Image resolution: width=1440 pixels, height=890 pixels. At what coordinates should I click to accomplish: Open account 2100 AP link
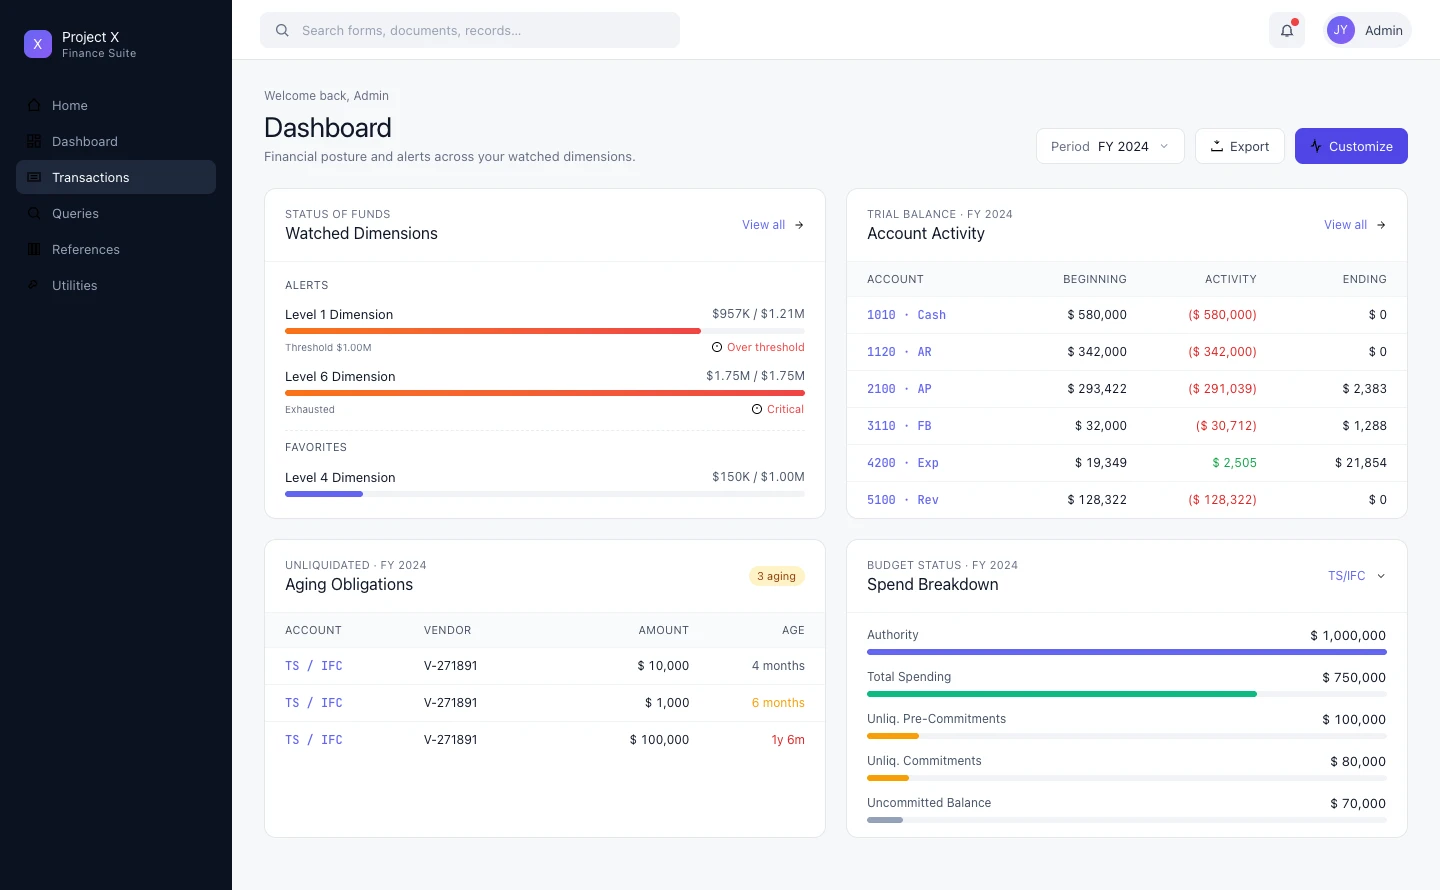pyautogui.click(x=899, y=389)
